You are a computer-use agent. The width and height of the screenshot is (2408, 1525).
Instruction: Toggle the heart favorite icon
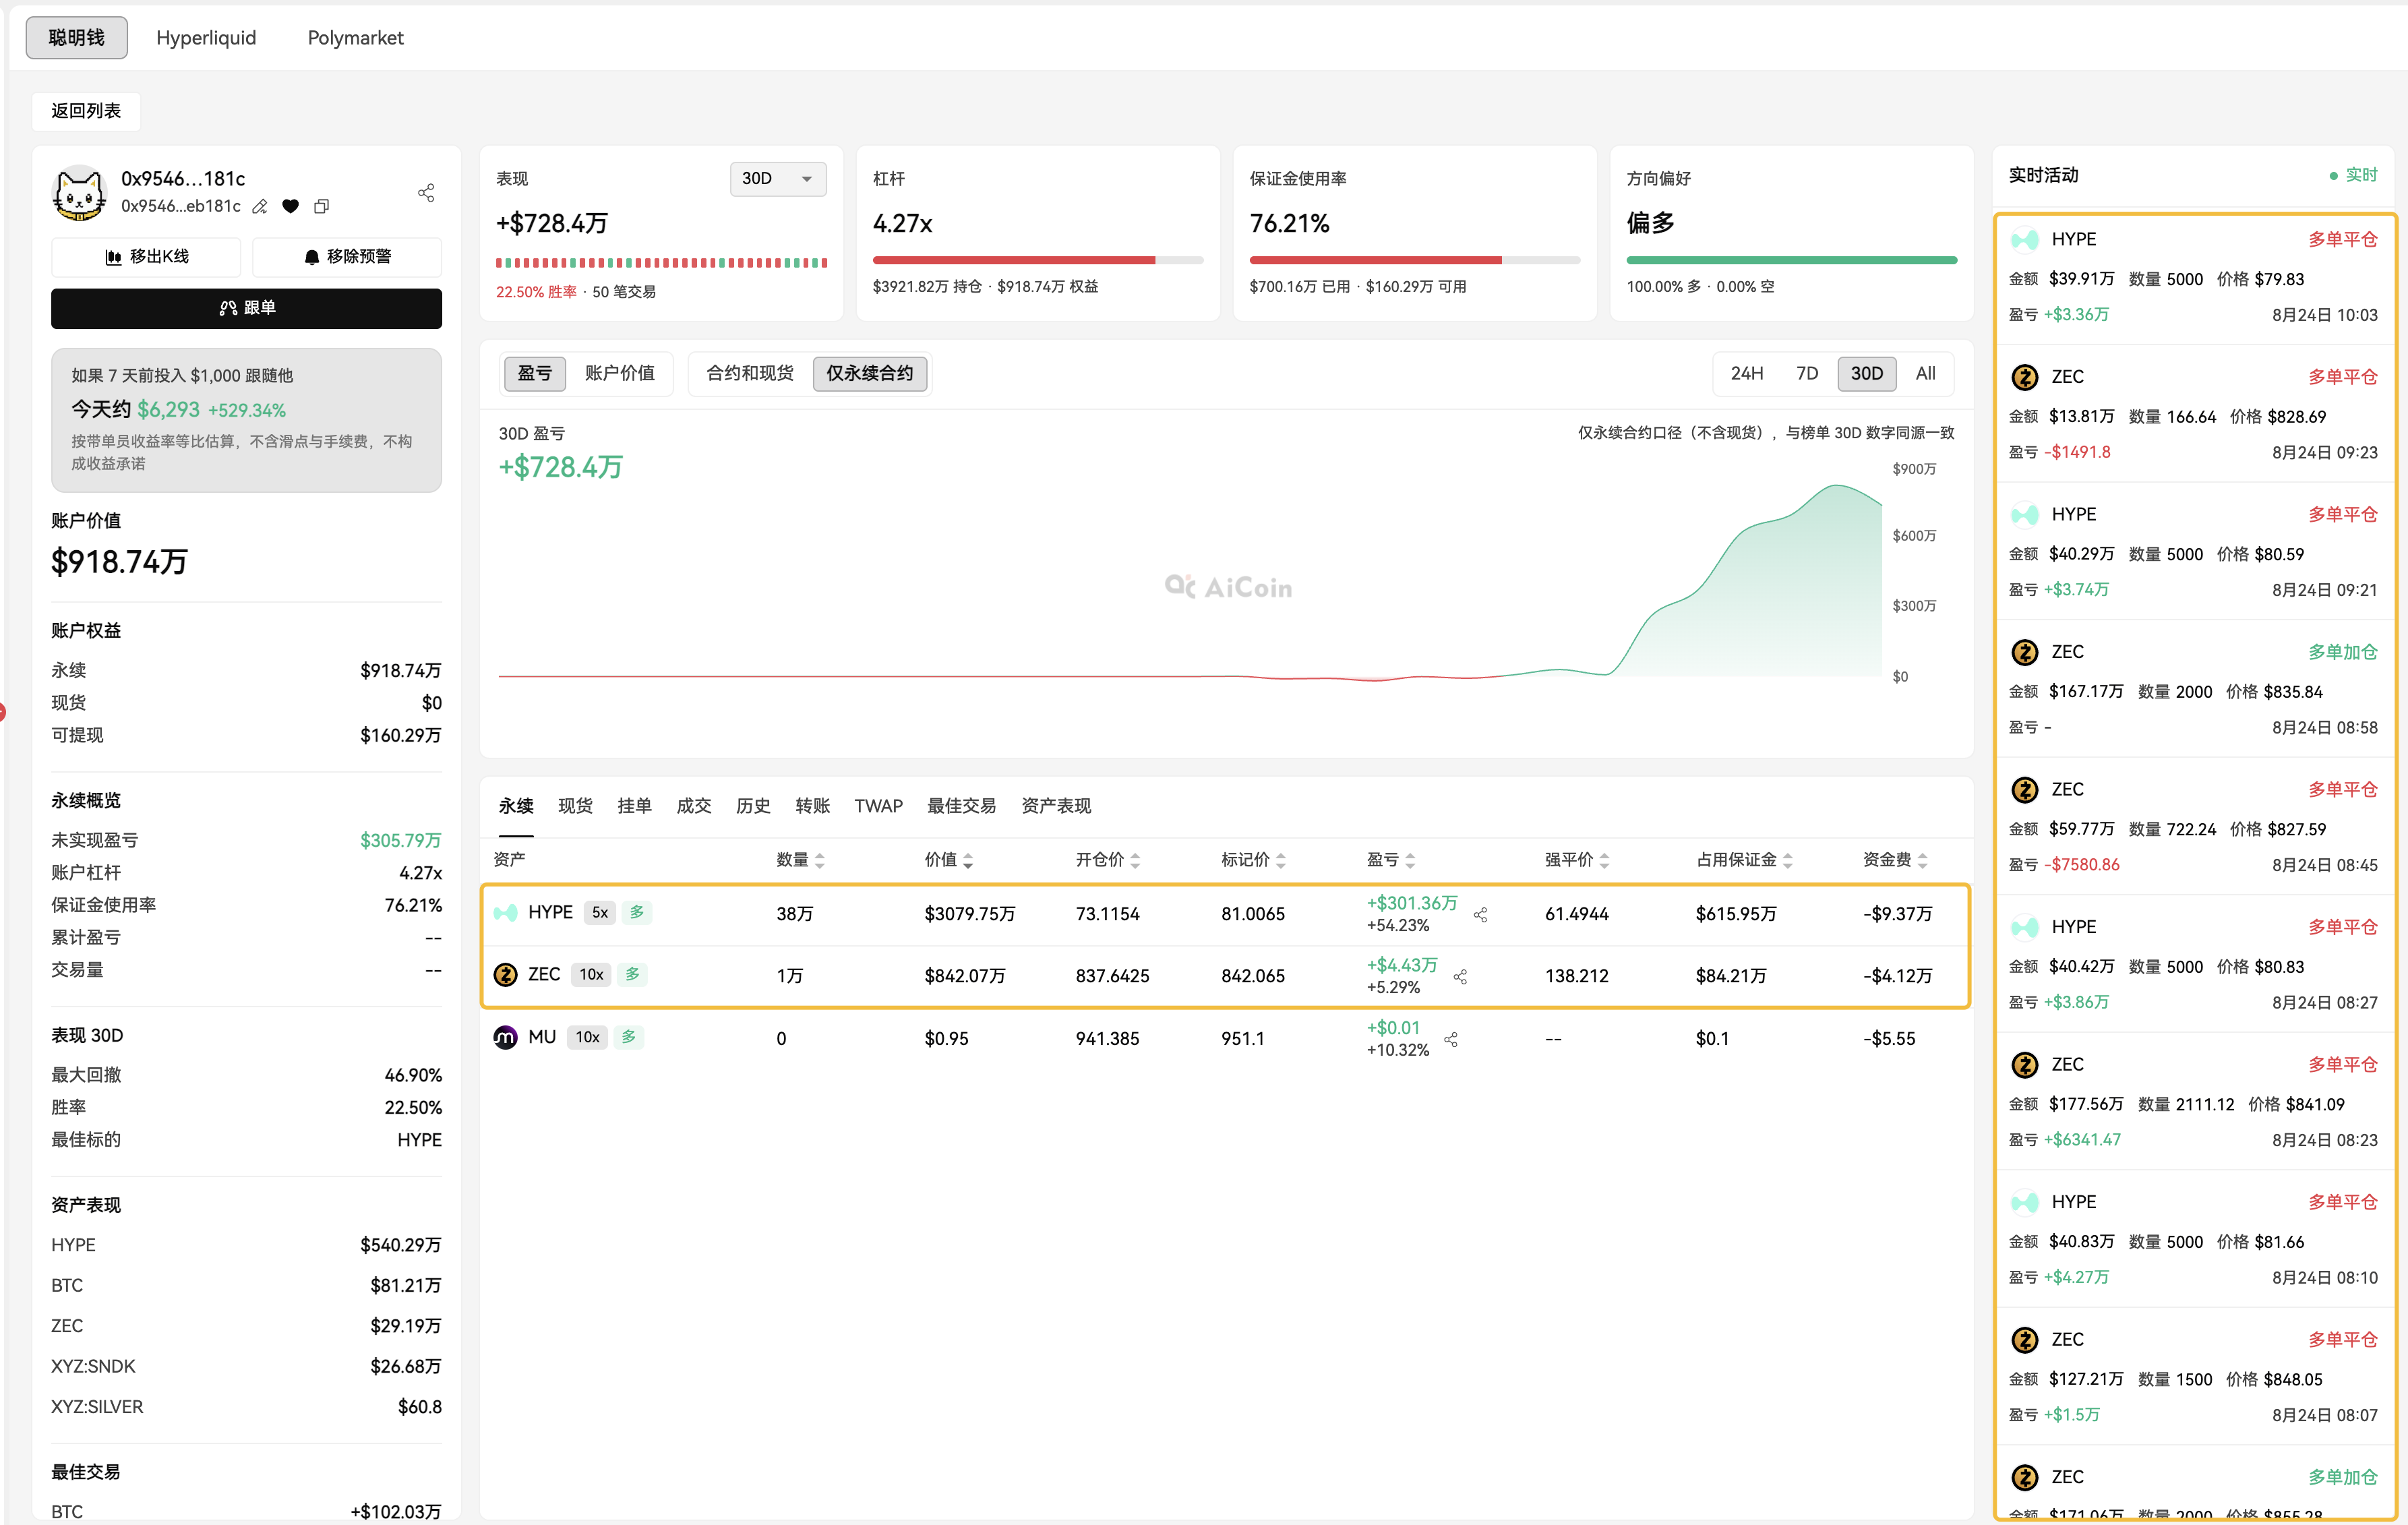point(290,206)
